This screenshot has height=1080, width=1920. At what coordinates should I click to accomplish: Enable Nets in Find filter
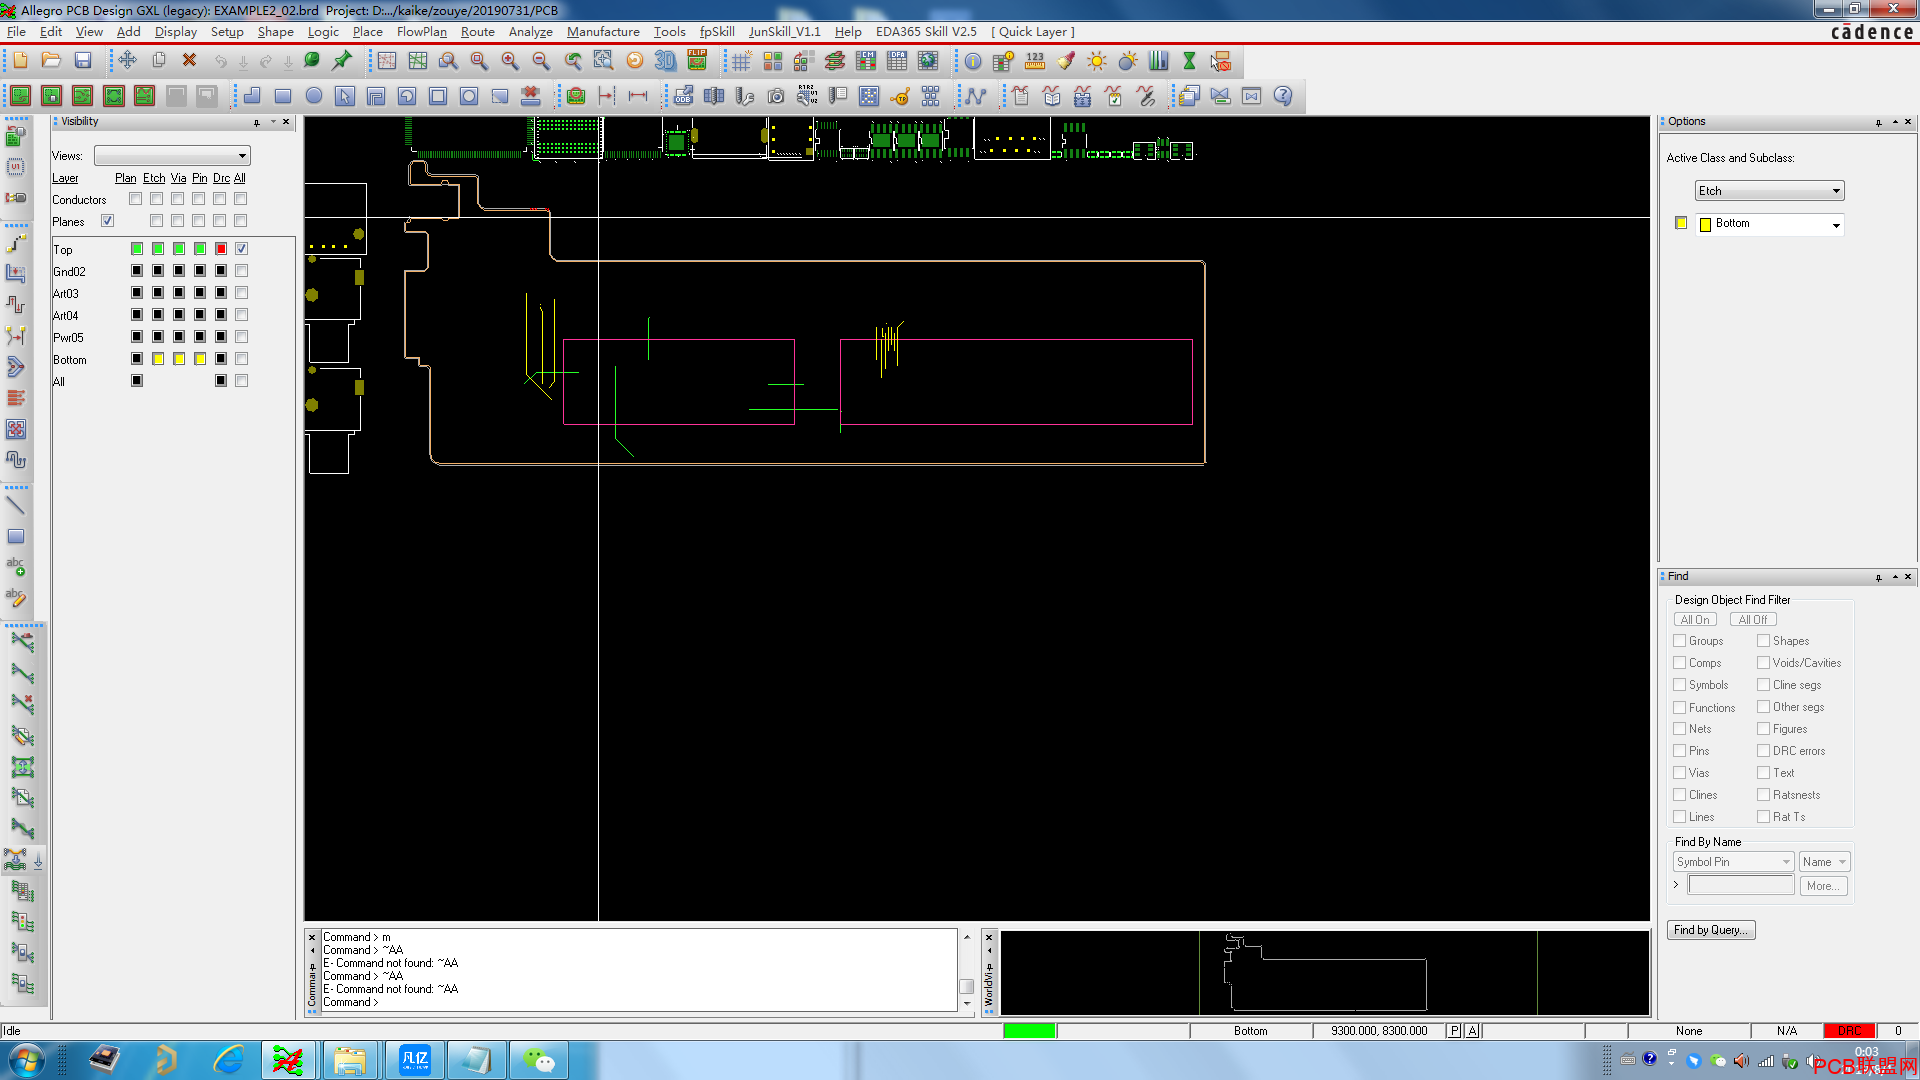(1680, 729)
